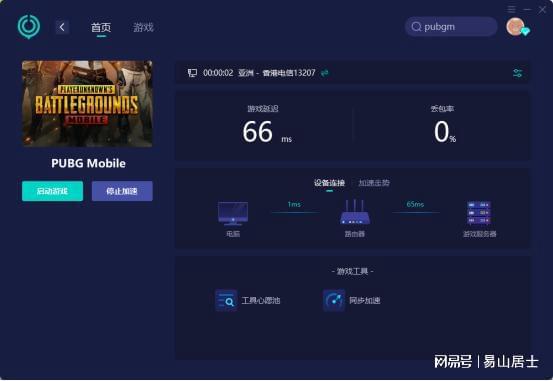Open the 工具心愿池 tool icon
Viewport: 553px width, 381px height.
(x=226, y=300)
